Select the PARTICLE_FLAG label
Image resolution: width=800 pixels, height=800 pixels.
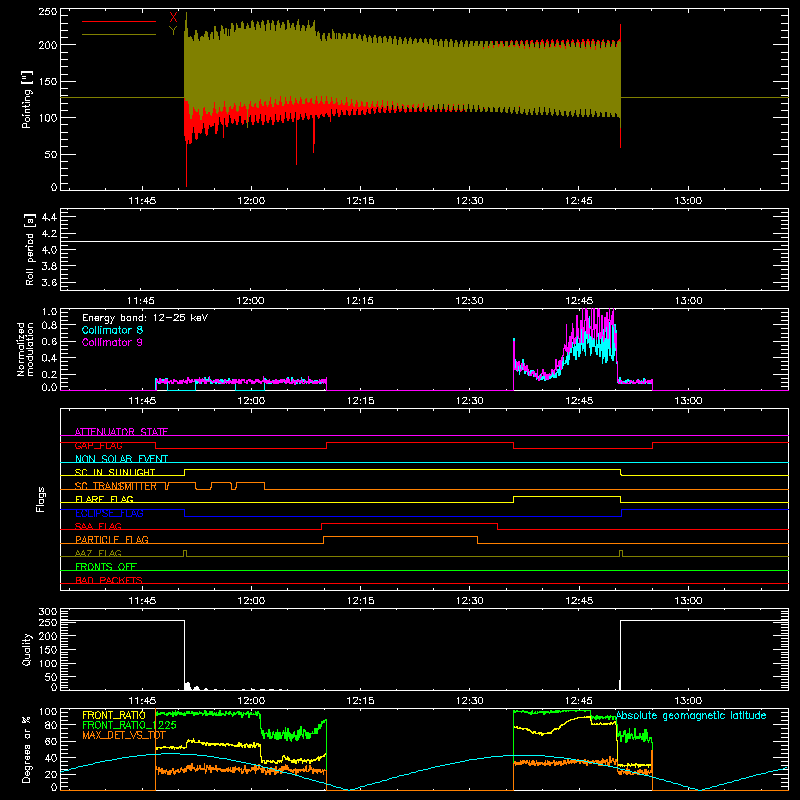tap(112, 539)
